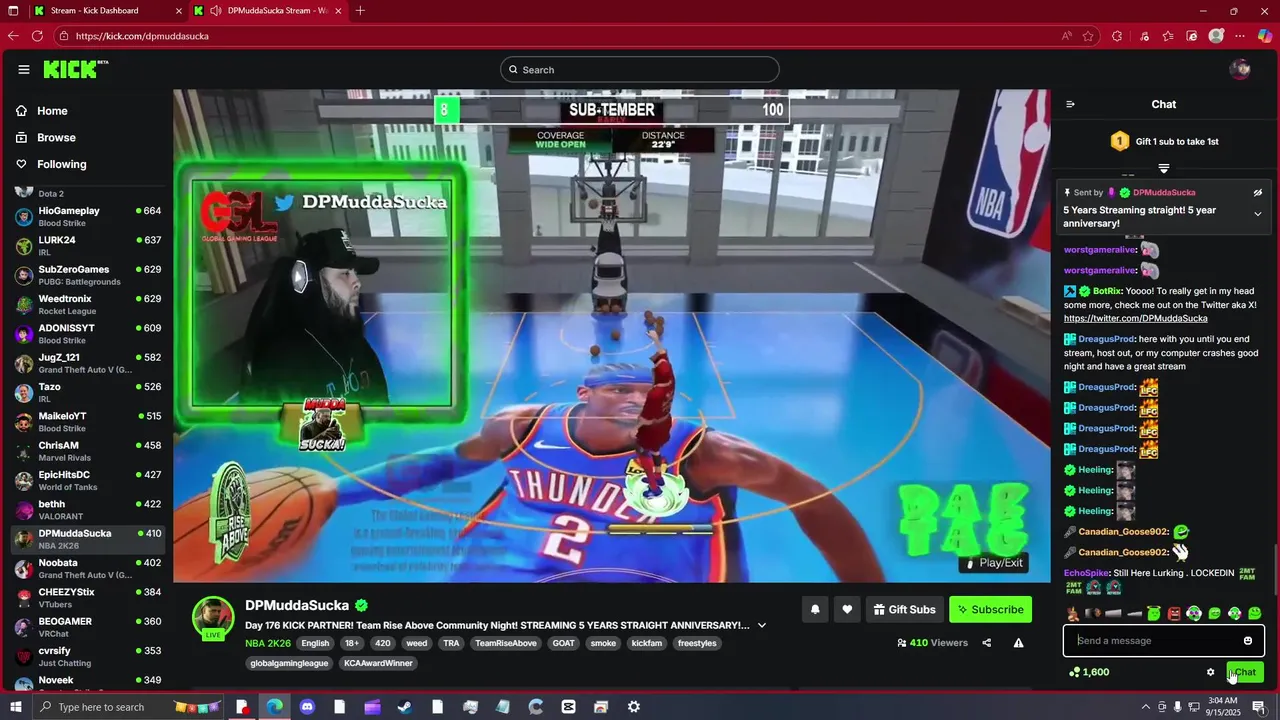Viewport: 1280px width, 720px height.
Task: Open chat settings gear
Action: pos(1210,672)
